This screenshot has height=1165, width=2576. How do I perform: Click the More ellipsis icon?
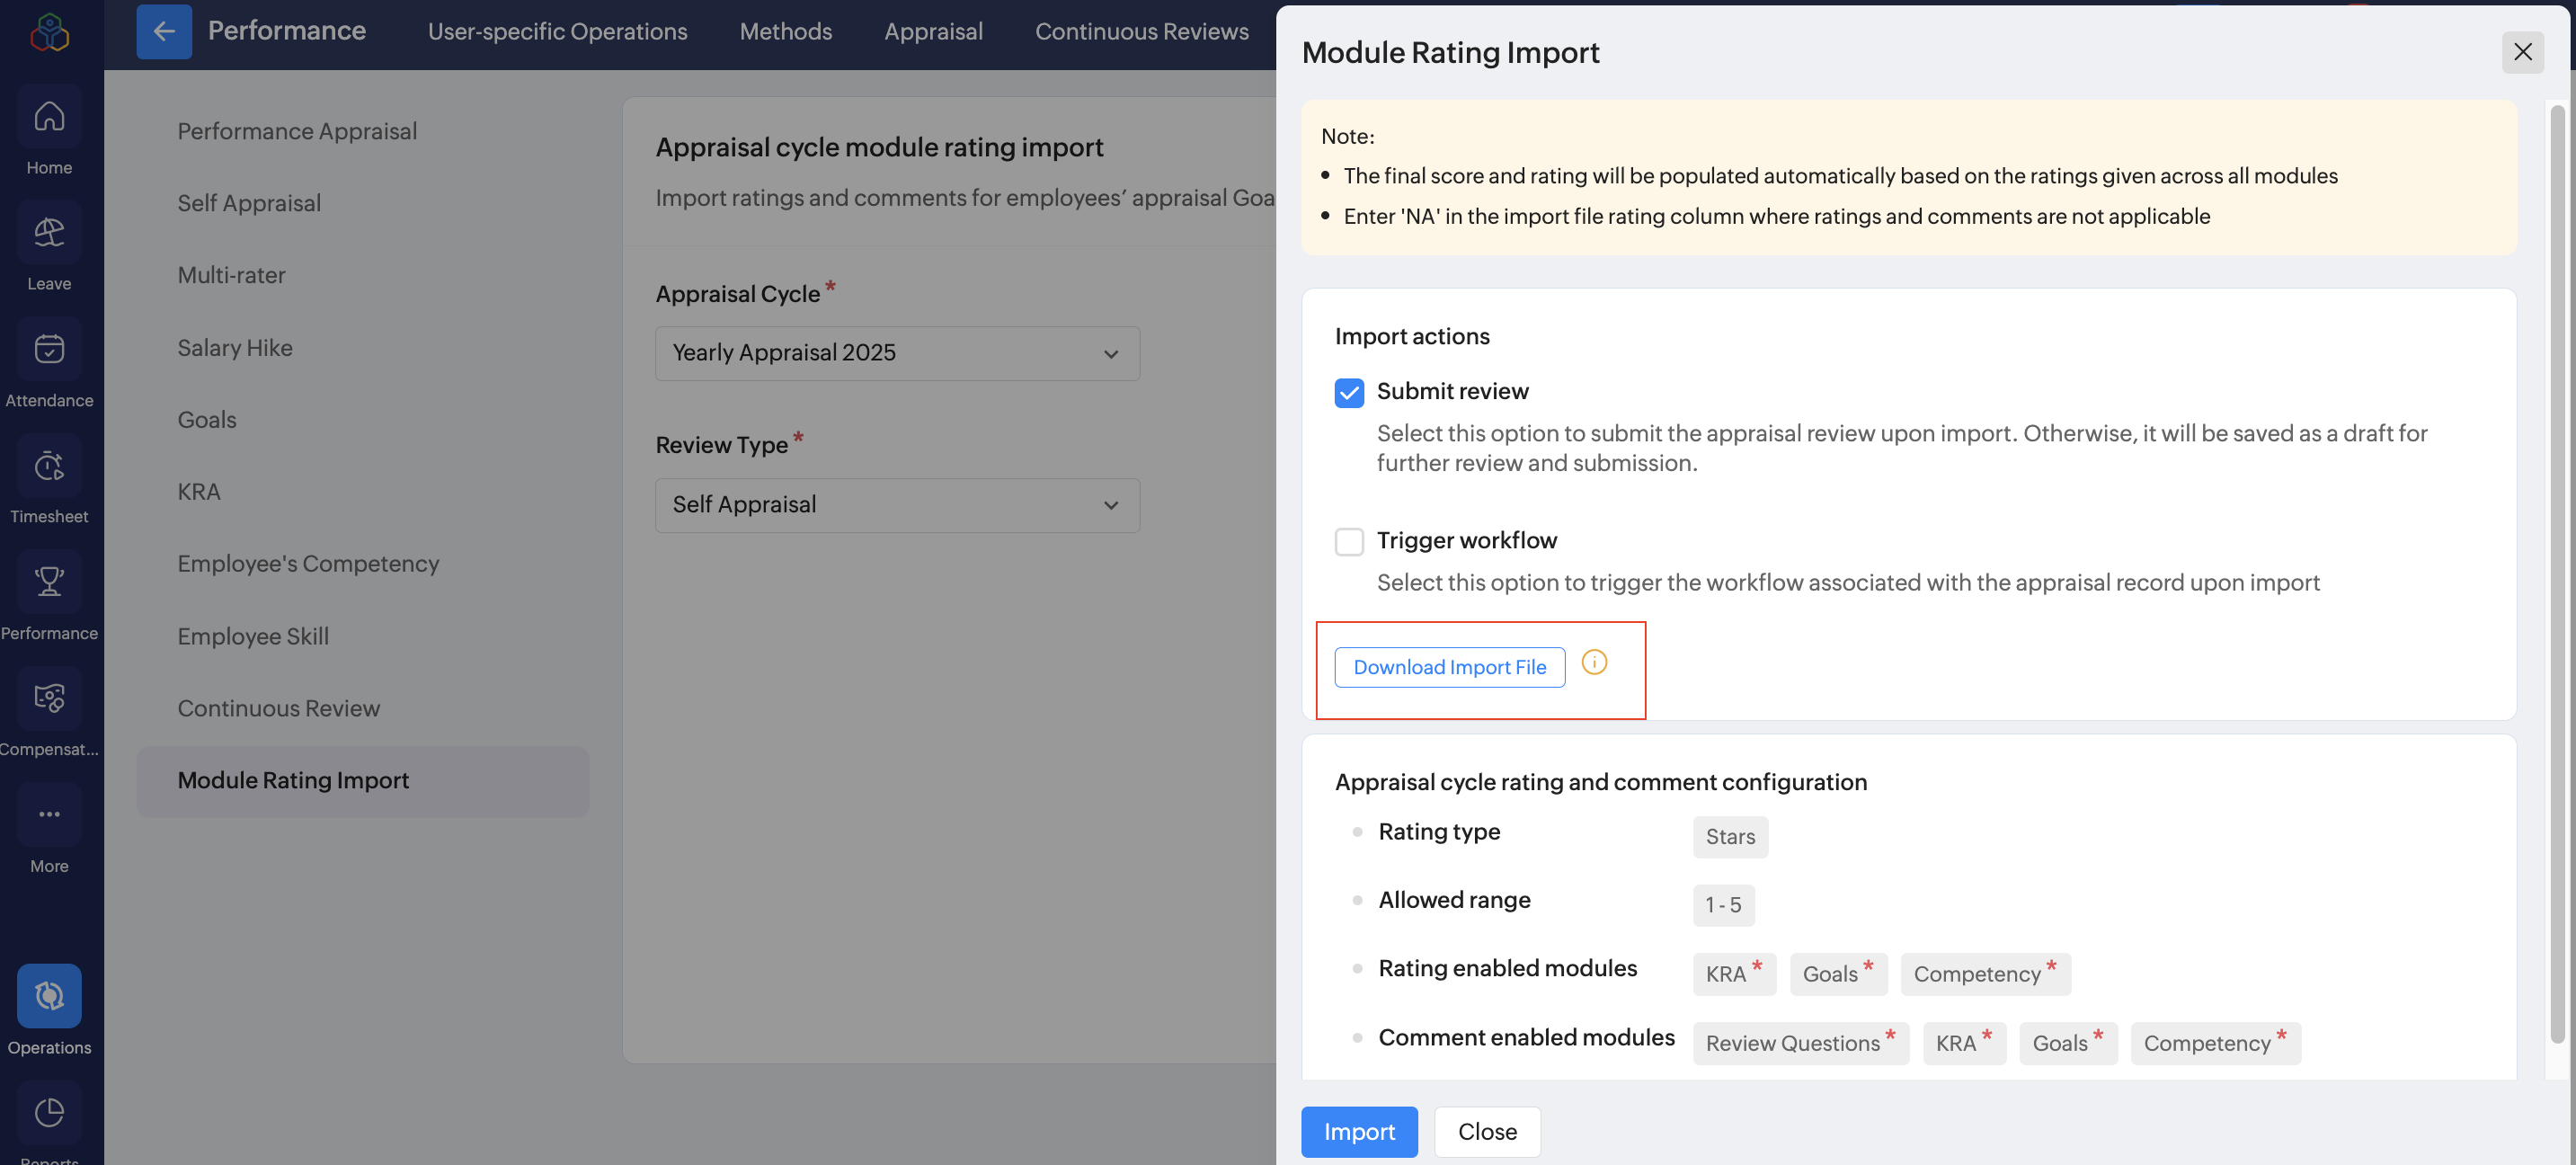pyautogui.click(x=49, y=814)
